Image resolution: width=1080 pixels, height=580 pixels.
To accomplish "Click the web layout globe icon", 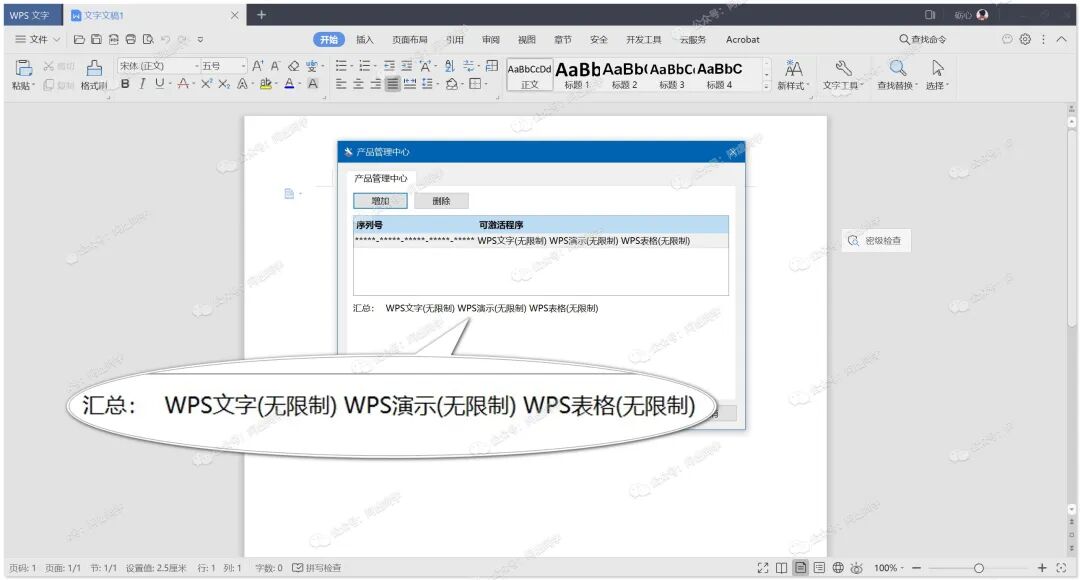I will point(838,568).
